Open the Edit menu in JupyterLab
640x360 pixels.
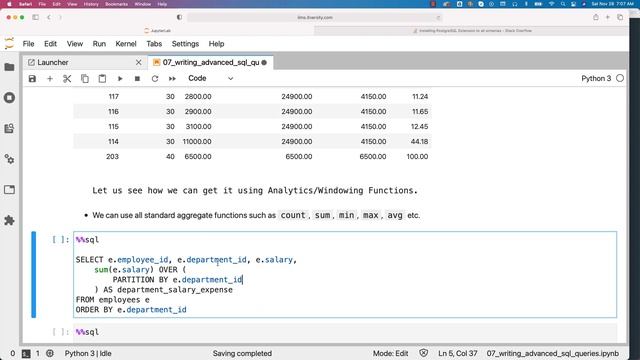pyautogui.click(x=51, y=44)
